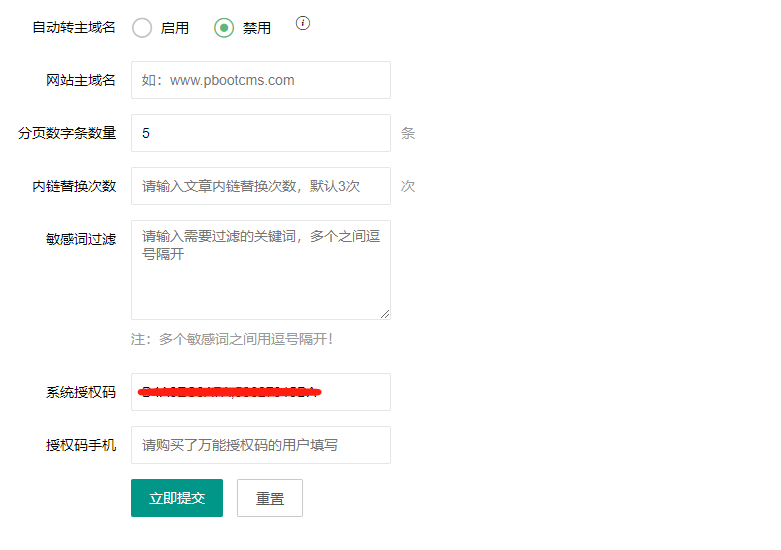Image resolution: width=781 pixels, height=550 pixels.
Task: Select the 启用 radio button
Action: coord(143,28)
